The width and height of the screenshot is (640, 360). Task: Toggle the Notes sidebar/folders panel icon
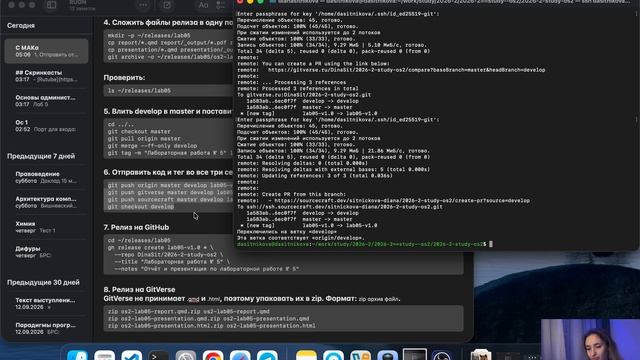pos(51,5)
